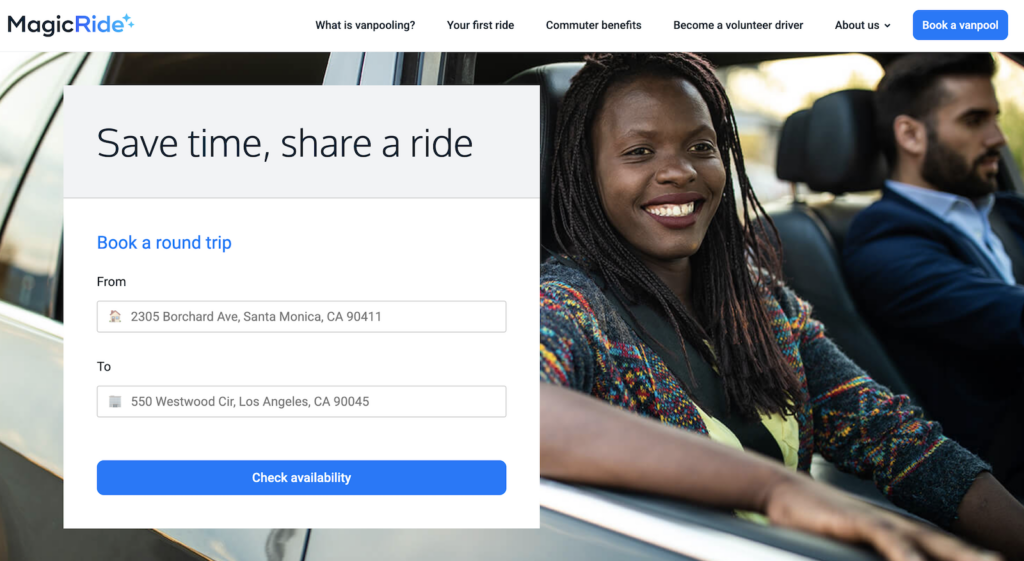Click the Check availability button
This screenshot has width=1024, height=561.
click(x=301, y=477)
